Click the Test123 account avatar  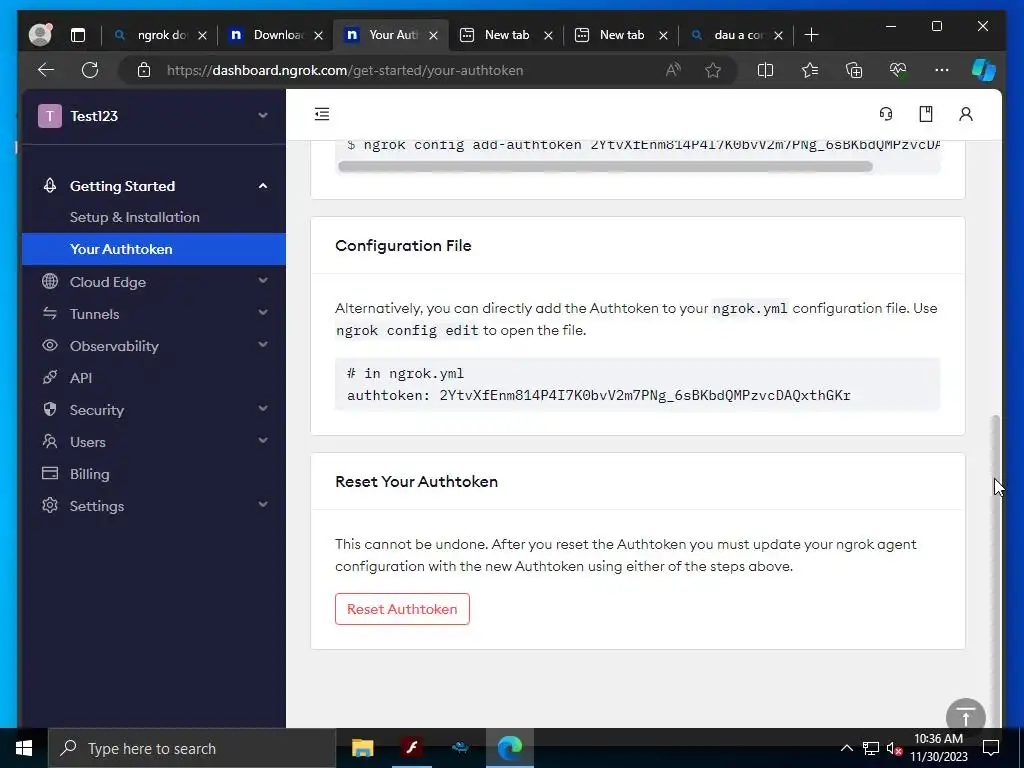50,116
